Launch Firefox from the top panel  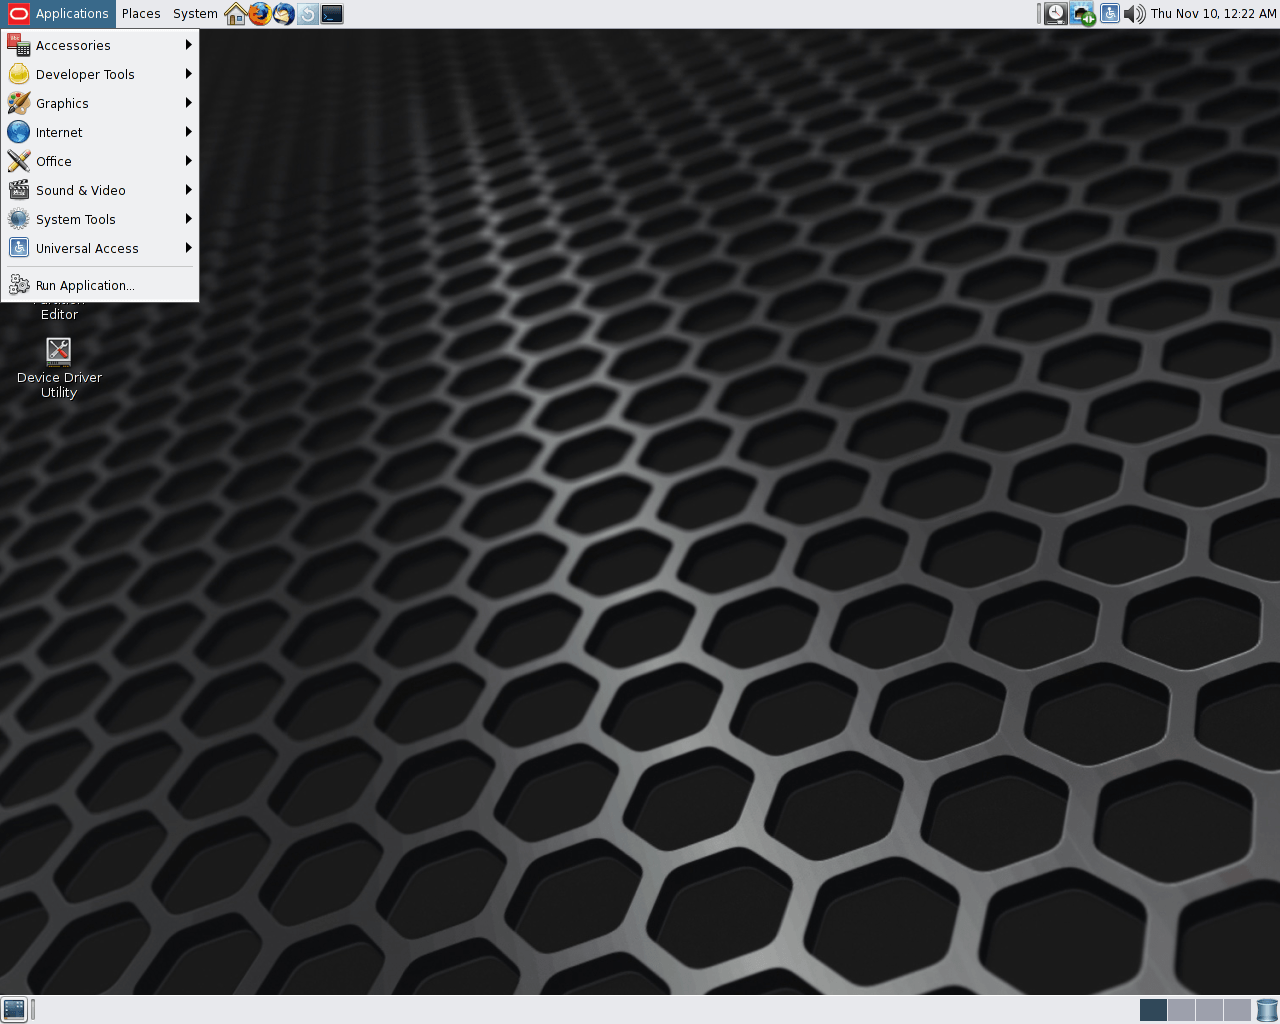click(x=260, y=14)
